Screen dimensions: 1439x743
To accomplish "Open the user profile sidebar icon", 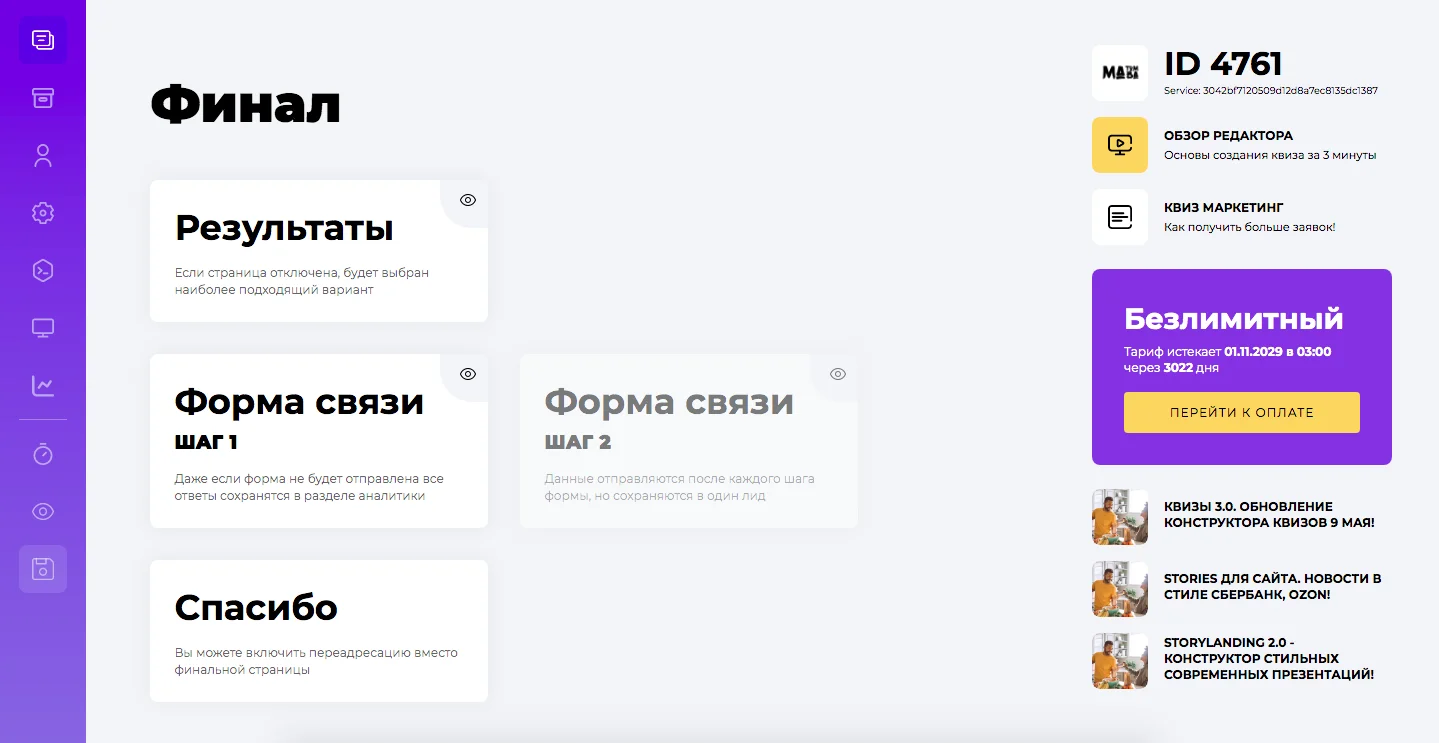I will point(43,156).
